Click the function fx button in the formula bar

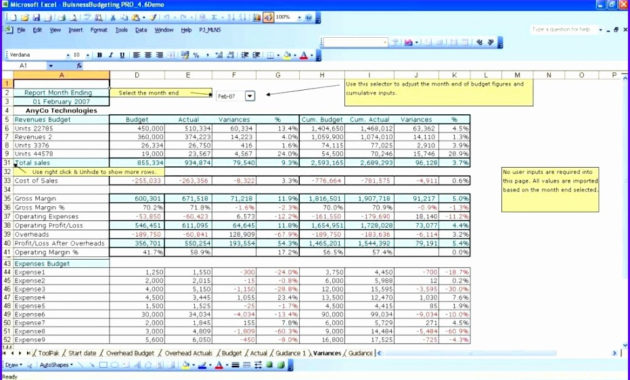[x=79, y=65]
